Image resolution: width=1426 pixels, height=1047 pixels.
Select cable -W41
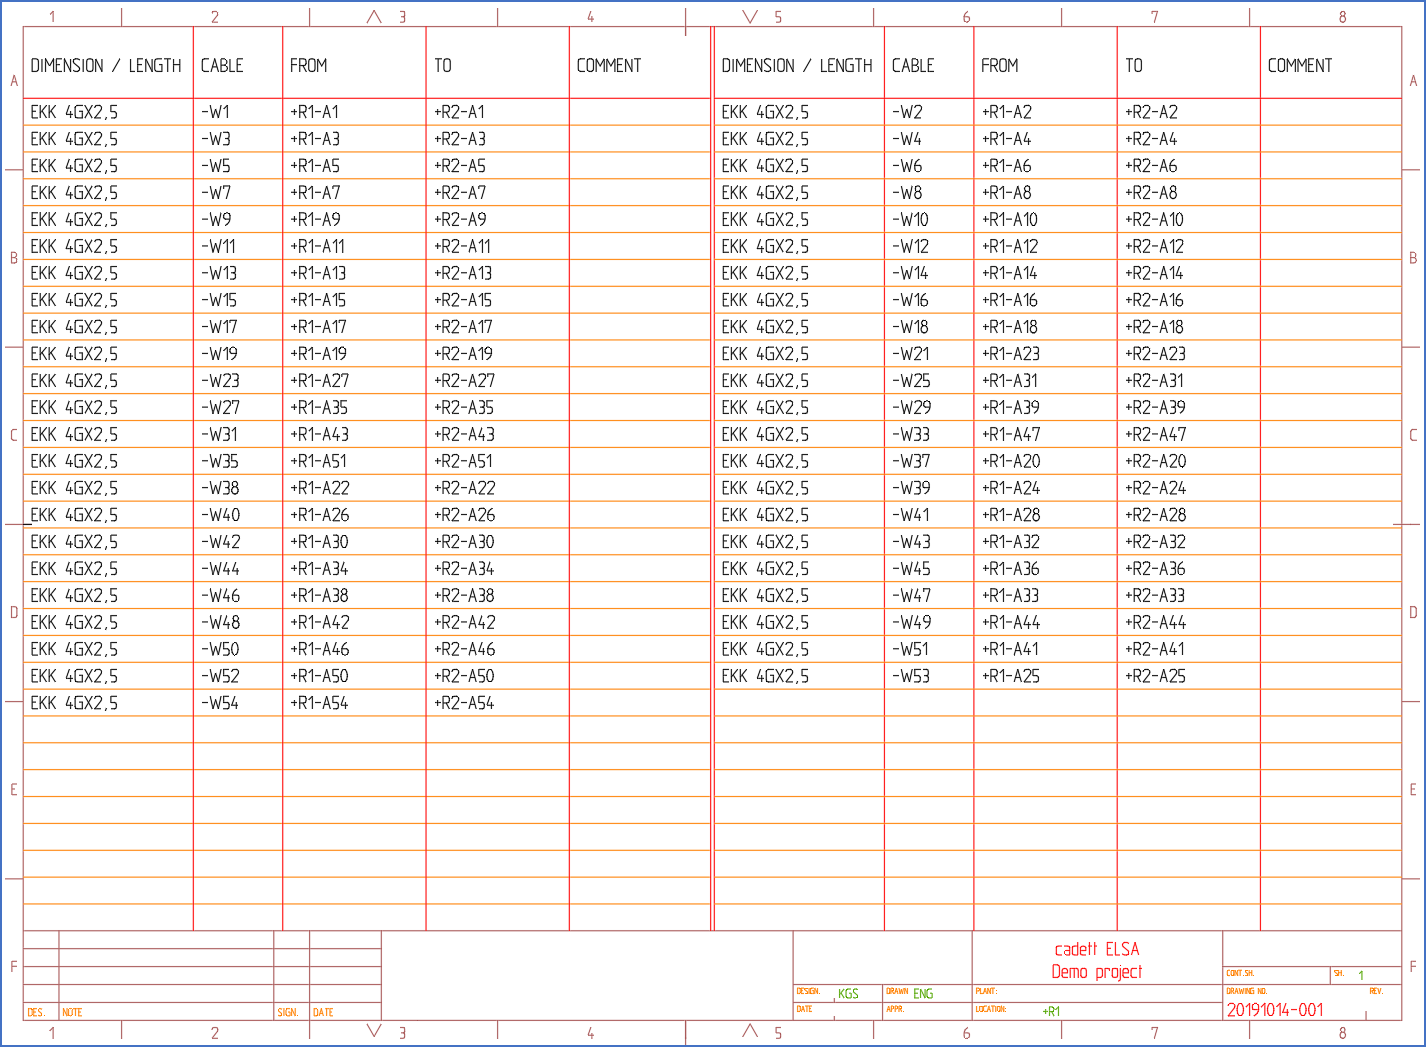click(x=910, y=517)
